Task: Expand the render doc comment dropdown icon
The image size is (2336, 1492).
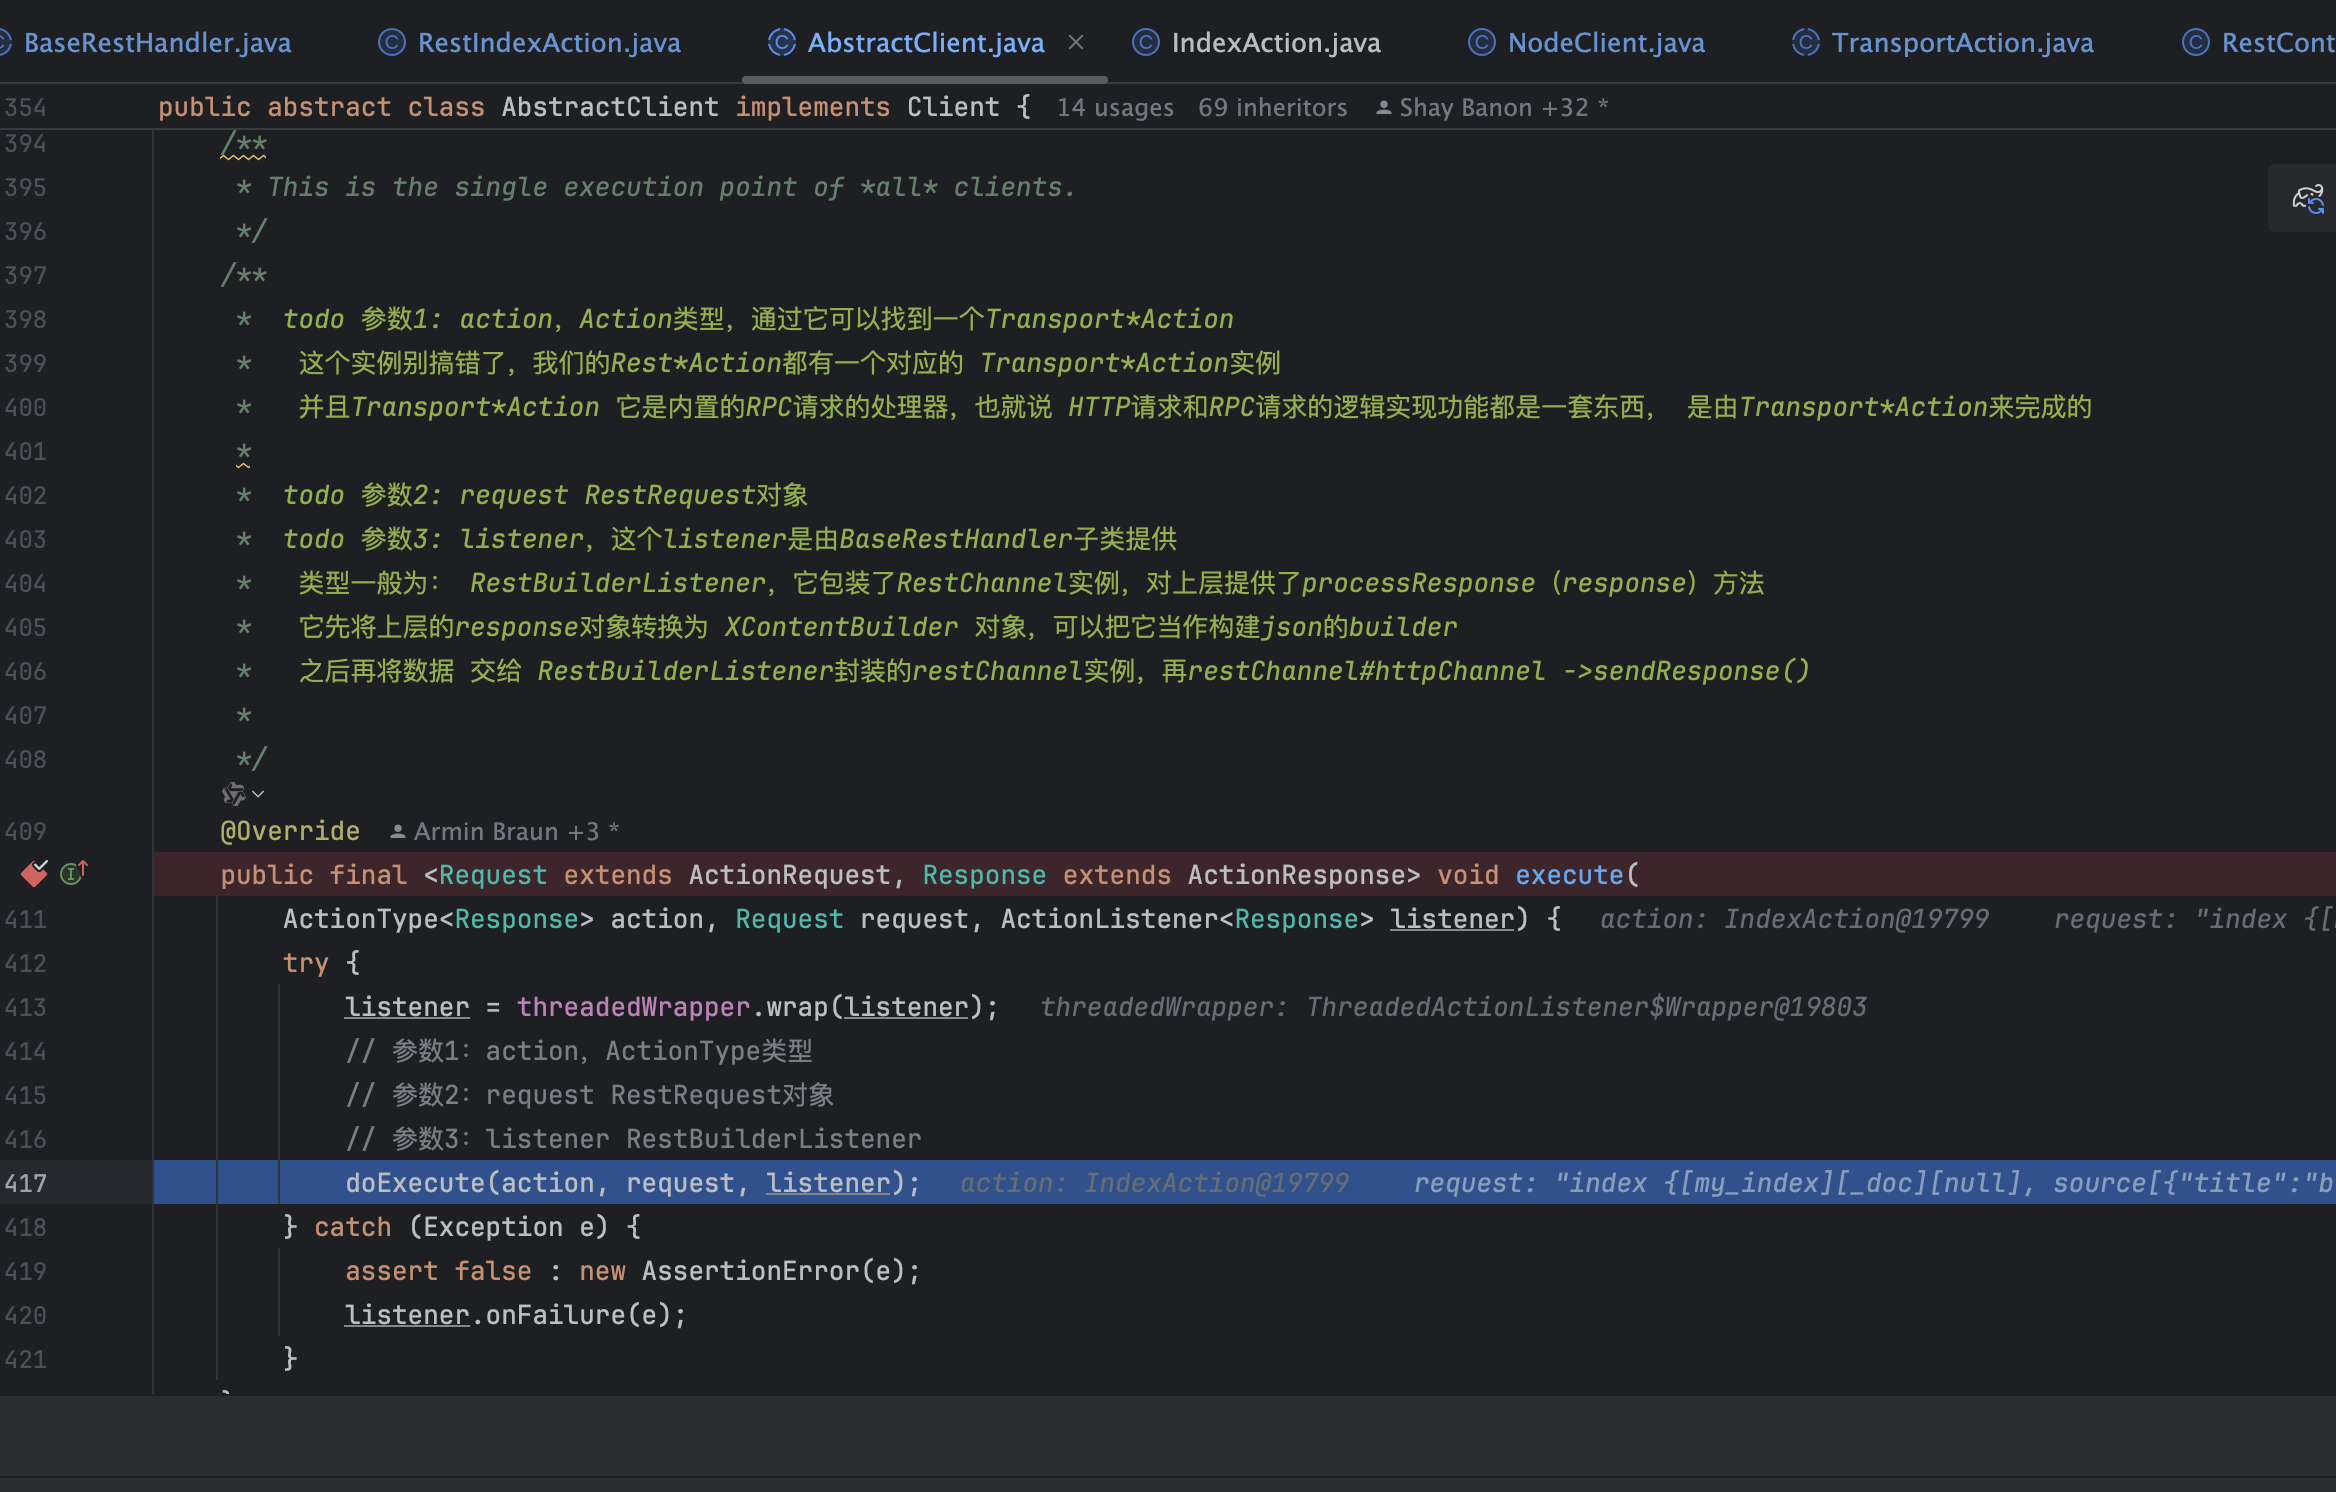Action: point(243,794)
